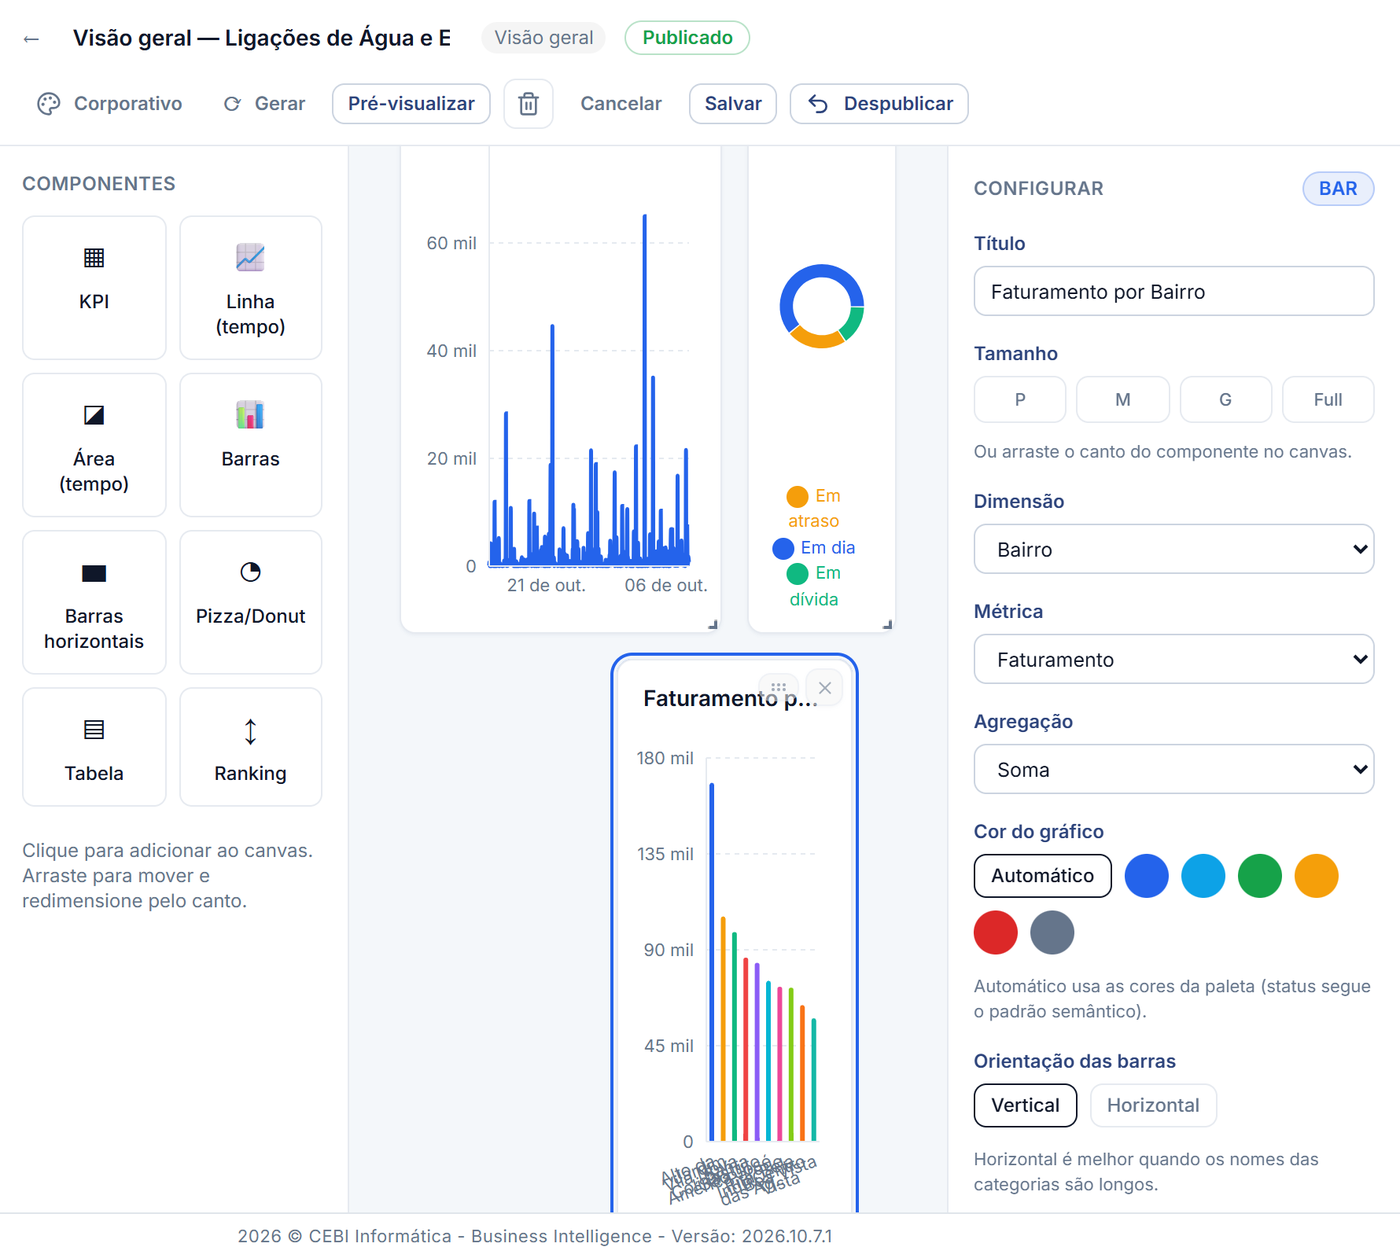Add a Ranking component
Viewport: 1400px width, 1258px height.
coord(250,747)
